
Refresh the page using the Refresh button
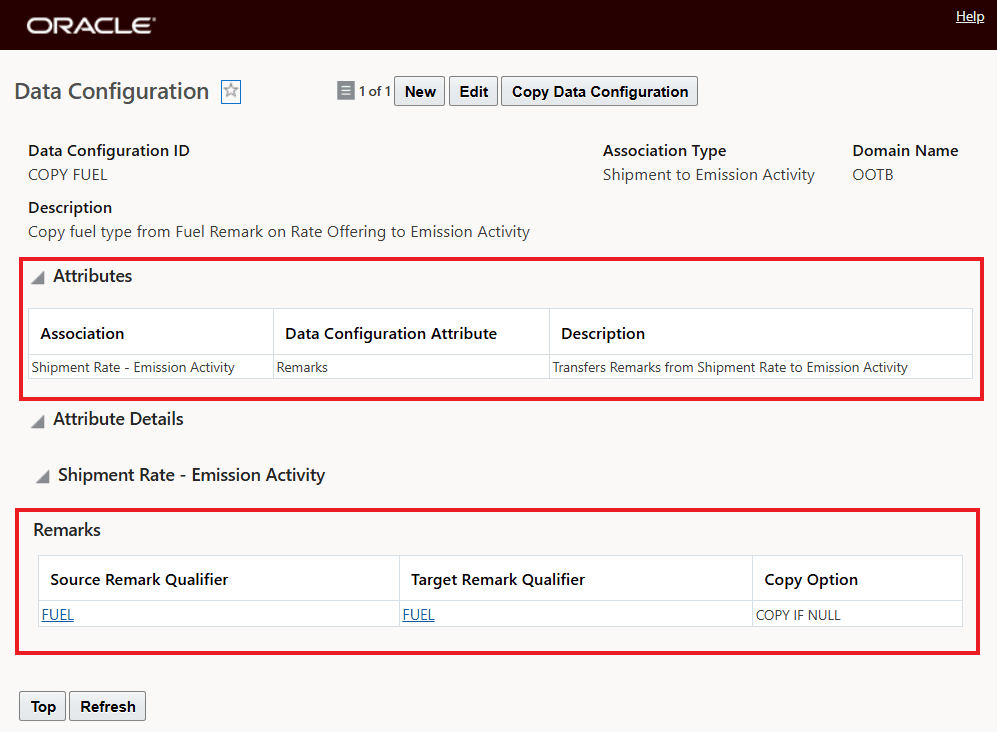coord(107,706)
